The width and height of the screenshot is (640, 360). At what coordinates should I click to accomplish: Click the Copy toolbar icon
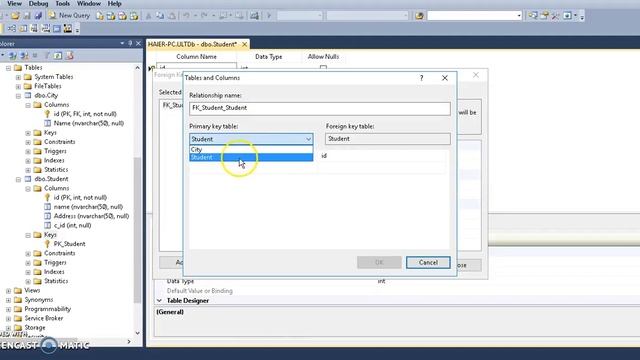pos(160,16)
